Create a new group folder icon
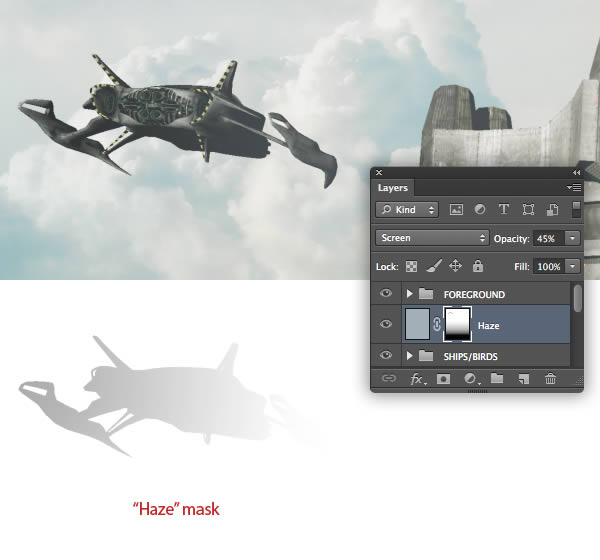The image size is (600, 560). tap(497, 378)
